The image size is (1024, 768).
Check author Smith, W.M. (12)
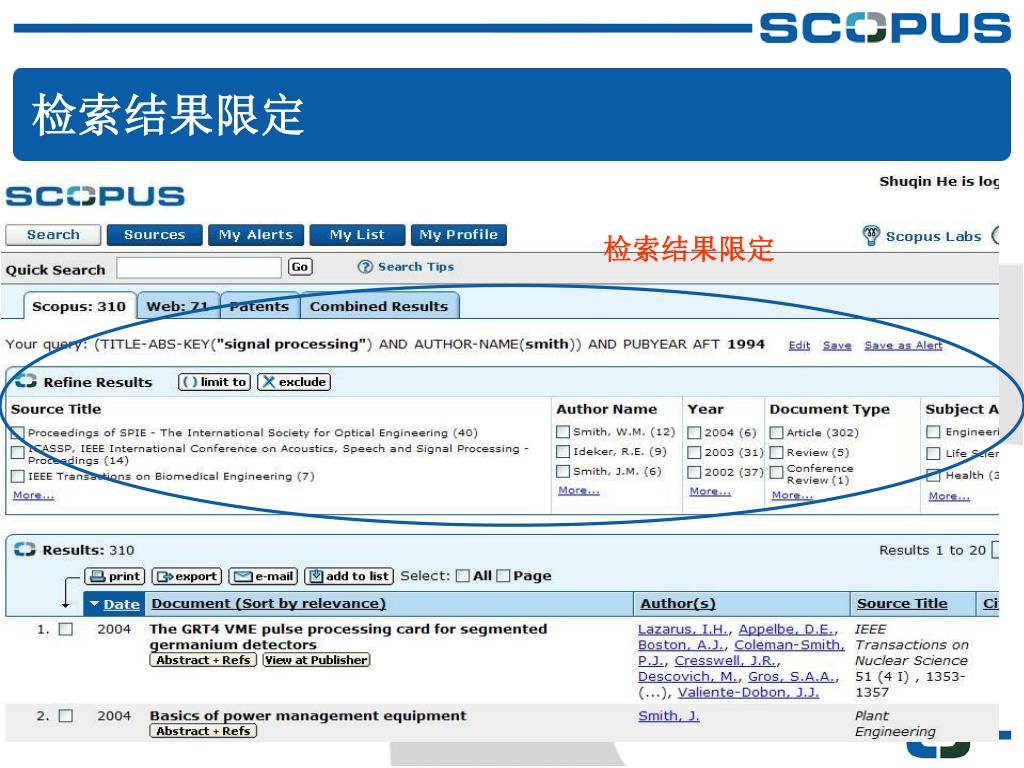[x=563, y=432]
